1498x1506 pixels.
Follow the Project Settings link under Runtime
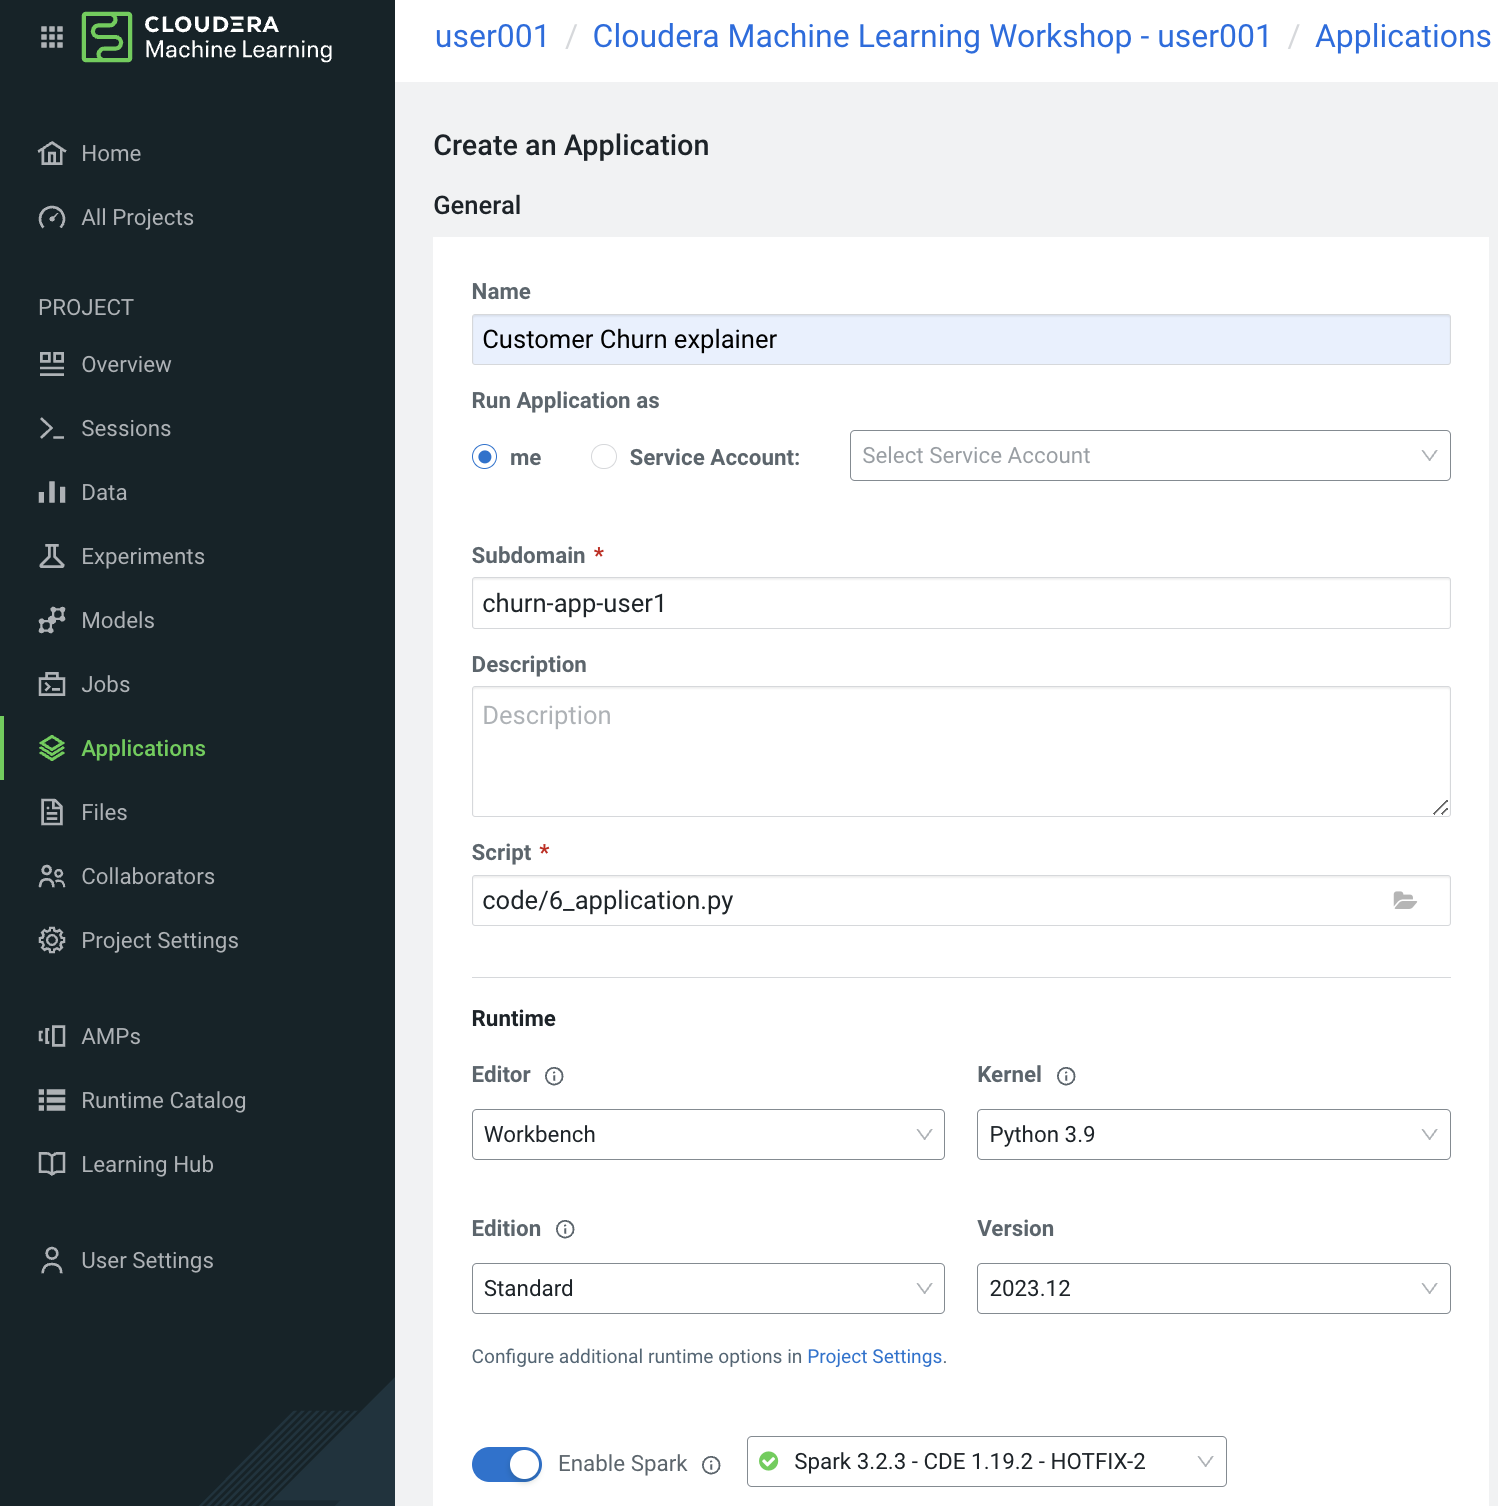875,1356
